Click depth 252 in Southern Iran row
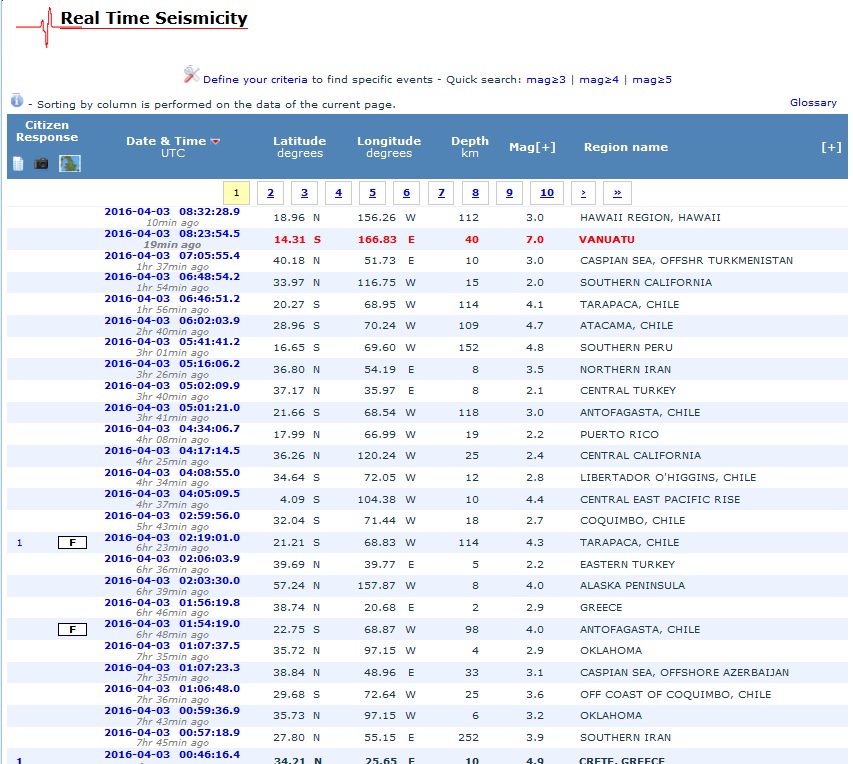Screen dimensions: 853x764 click(x=468, y=737)
